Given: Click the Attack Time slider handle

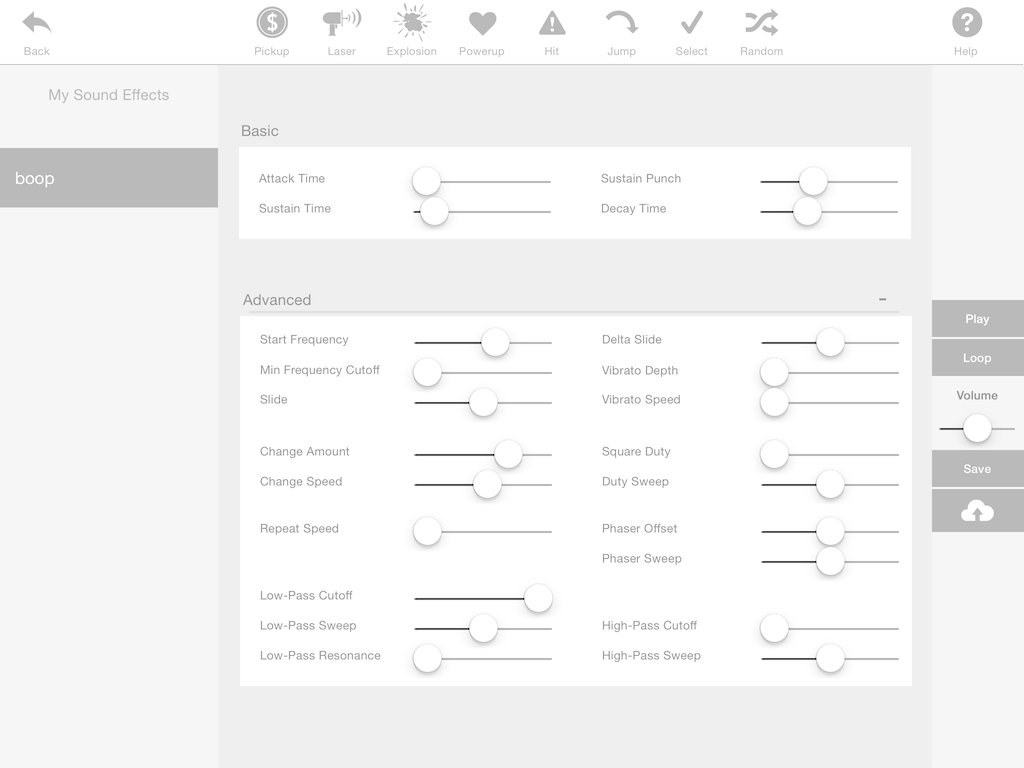Looking at the screenshot, I should [x=426, y=181].
